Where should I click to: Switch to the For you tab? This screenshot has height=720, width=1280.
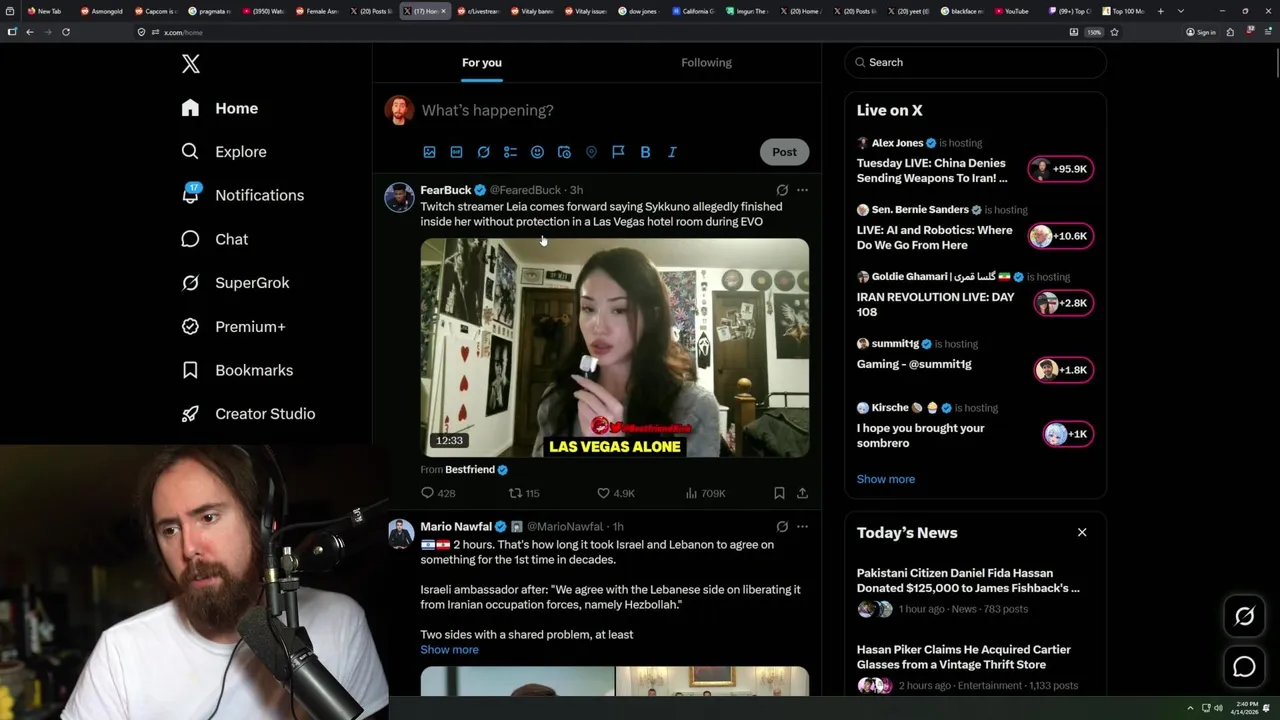482,62
